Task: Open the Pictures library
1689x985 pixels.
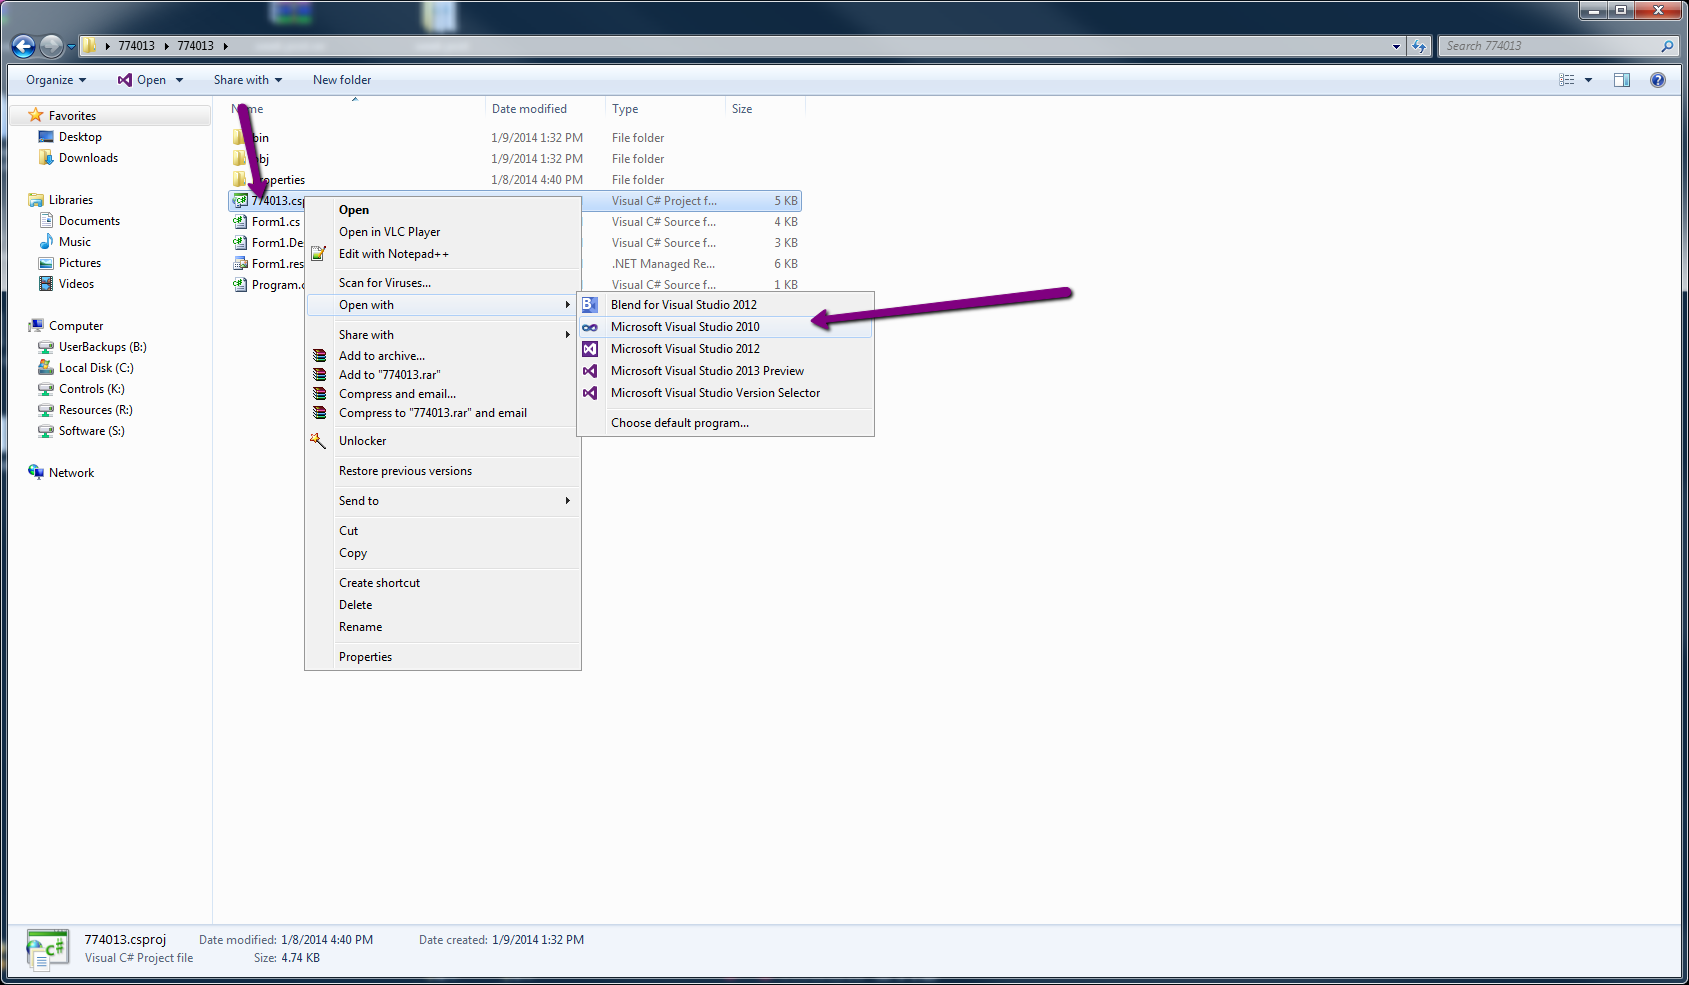Action: (80, 263)
